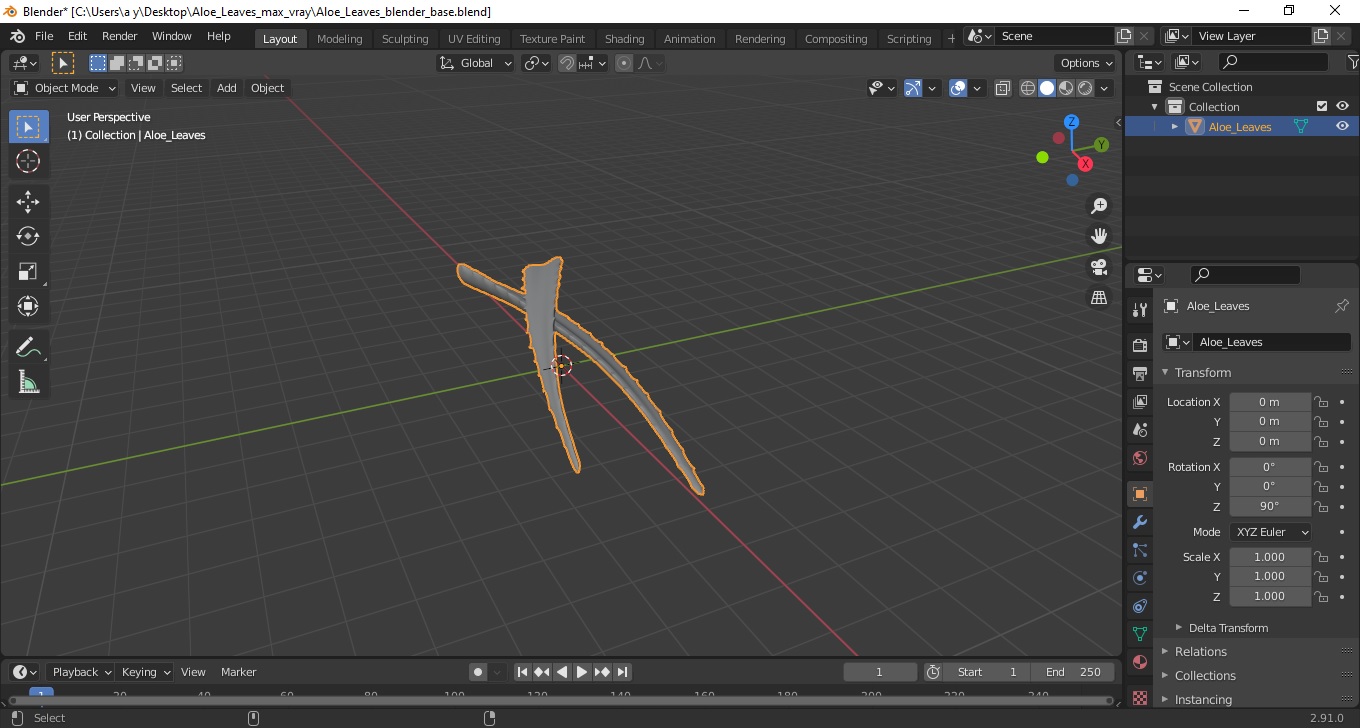
Task: Switch perspective/orthographic grid icon
Action: pos(1099,298)
